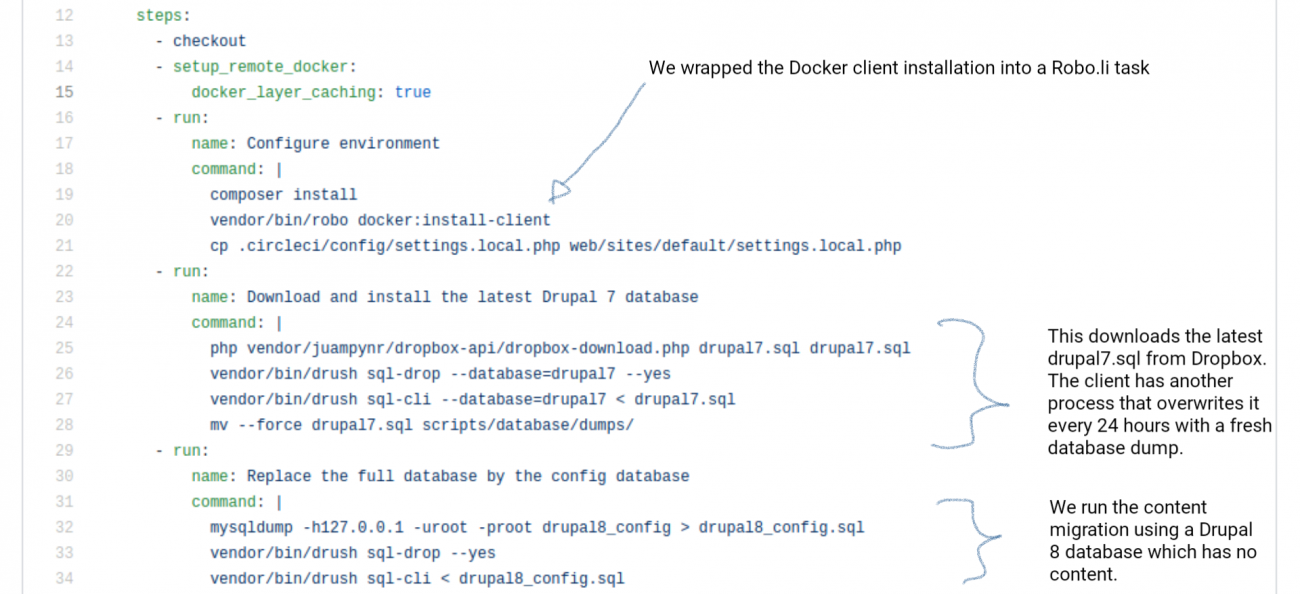
Task: Click the mysqldump command on line 32
Action: click(537, 527)
